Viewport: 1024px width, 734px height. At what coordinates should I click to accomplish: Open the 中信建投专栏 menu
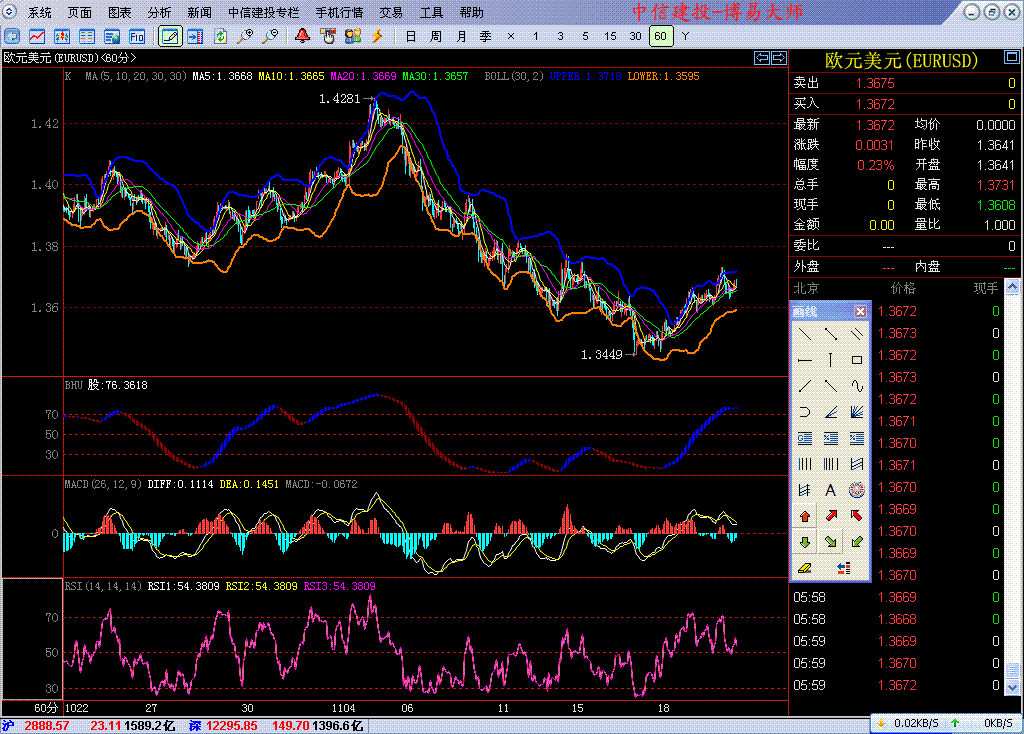[x=263, y=13]
